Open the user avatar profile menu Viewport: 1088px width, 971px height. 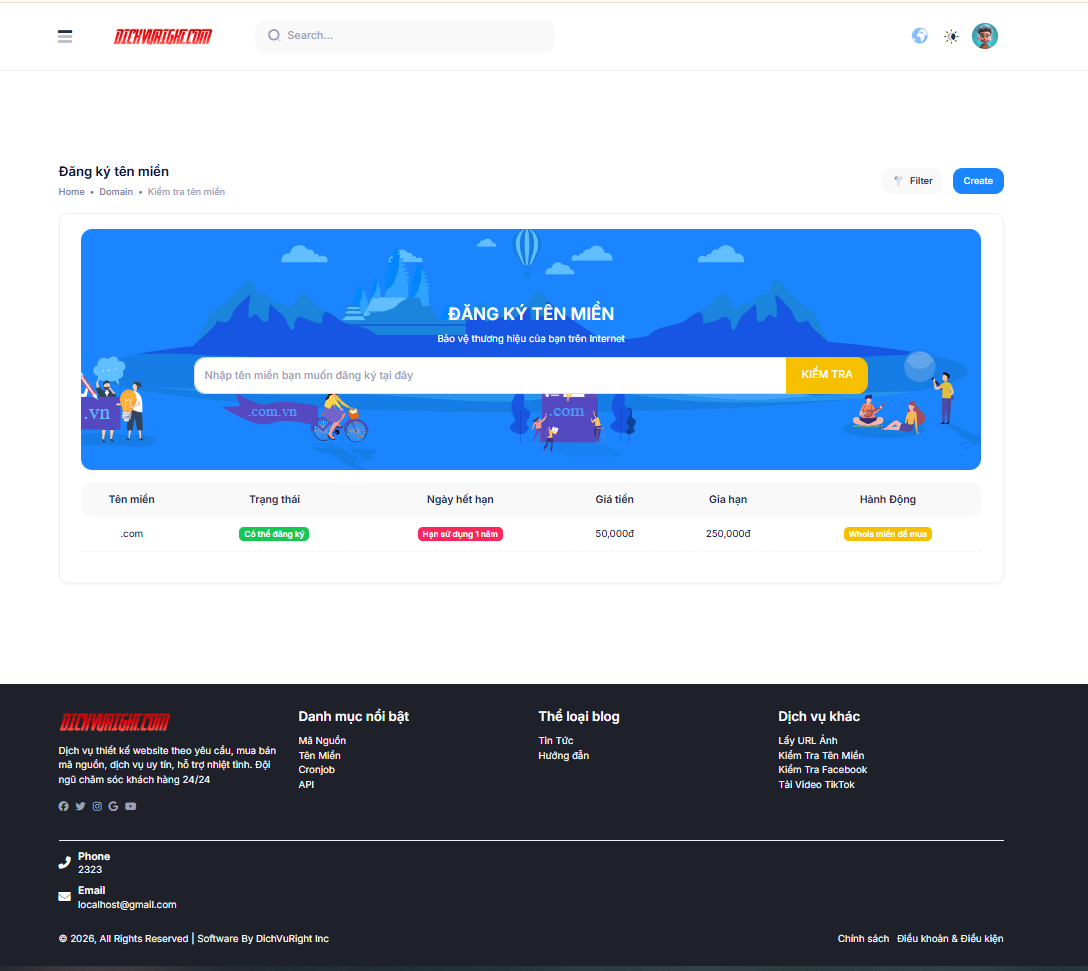[985, 36]
